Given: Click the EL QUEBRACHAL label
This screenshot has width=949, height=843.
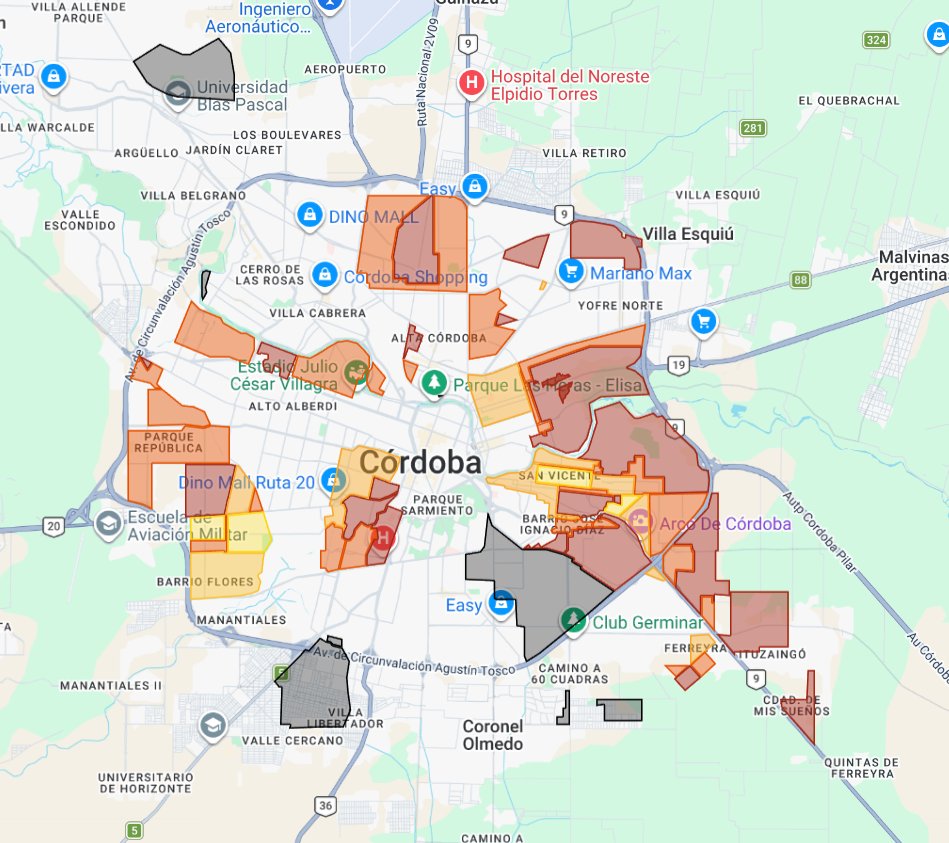Looking at the screenshot, I should (849, 100).
